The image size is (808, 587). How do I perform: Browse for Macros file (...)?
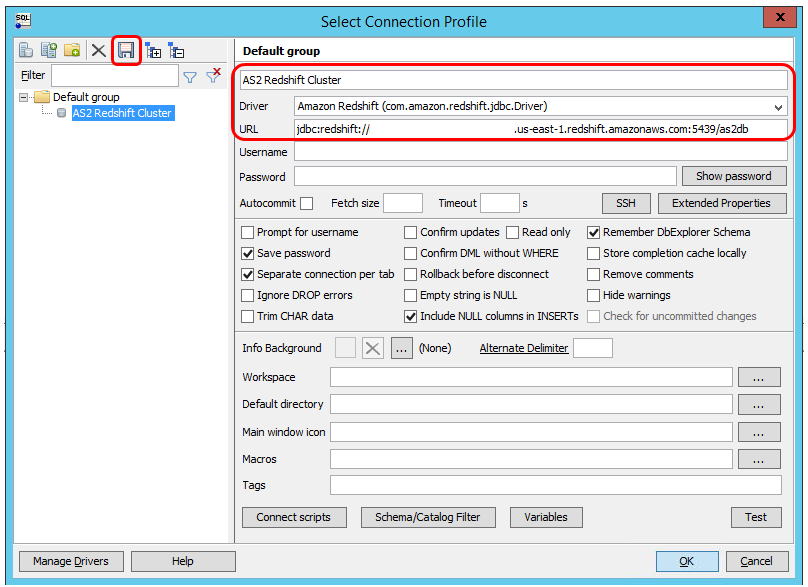(759, 459)
